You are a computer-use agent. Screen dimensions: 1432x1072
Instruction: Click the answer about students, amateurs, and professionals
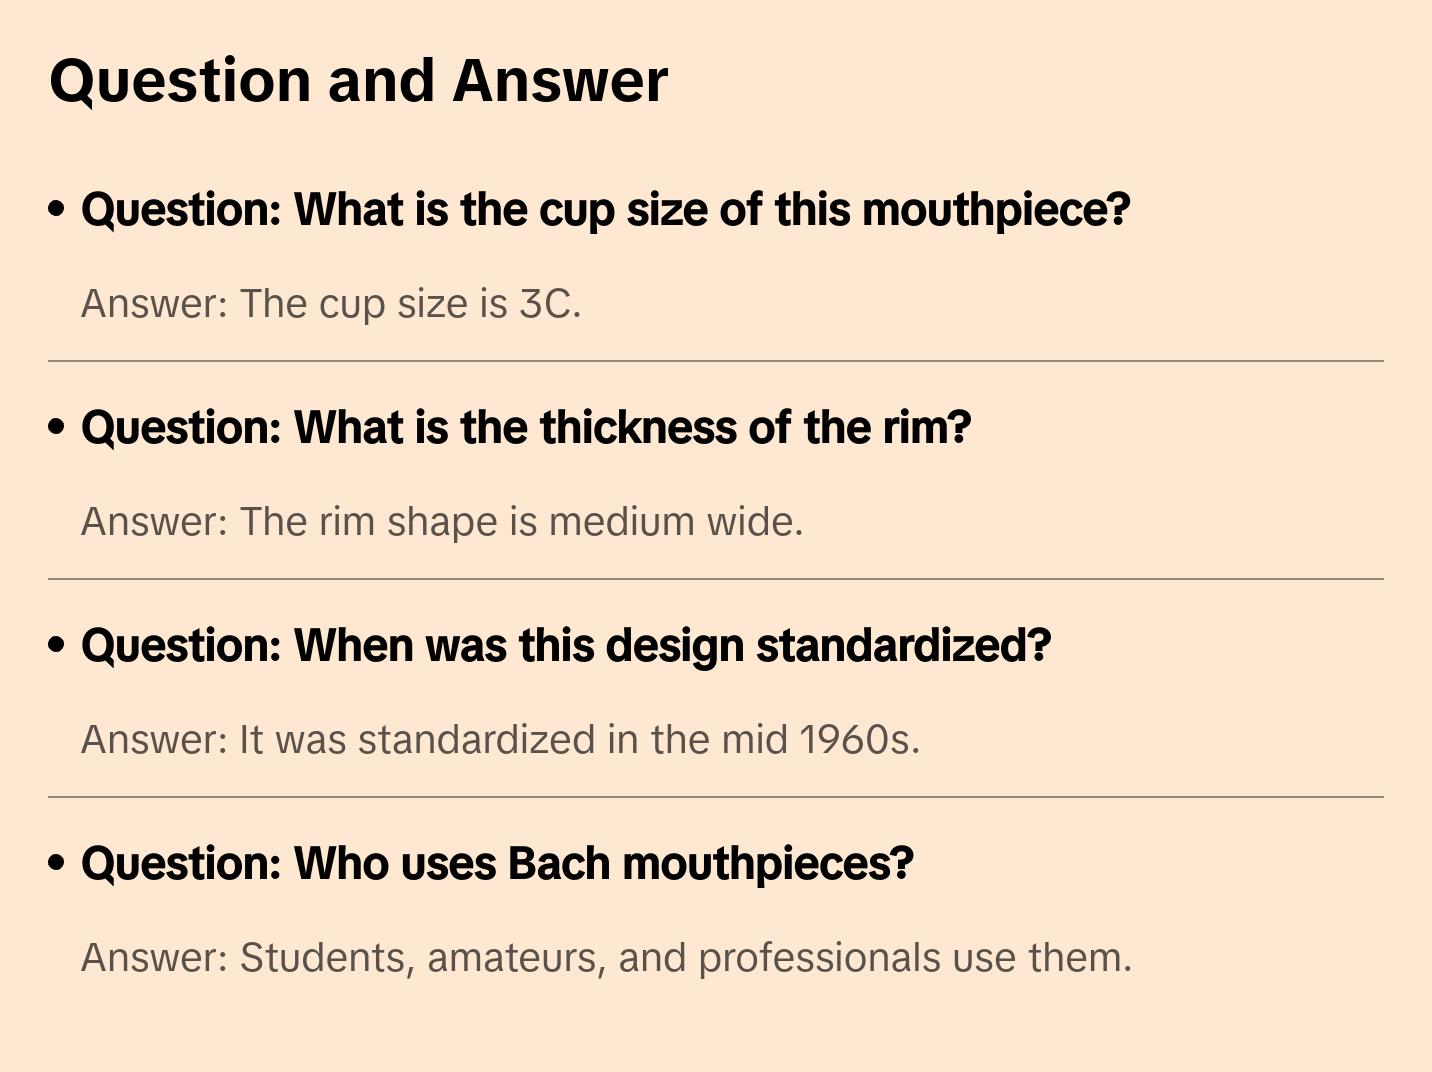pyautogui.click(x=606, y=958)
